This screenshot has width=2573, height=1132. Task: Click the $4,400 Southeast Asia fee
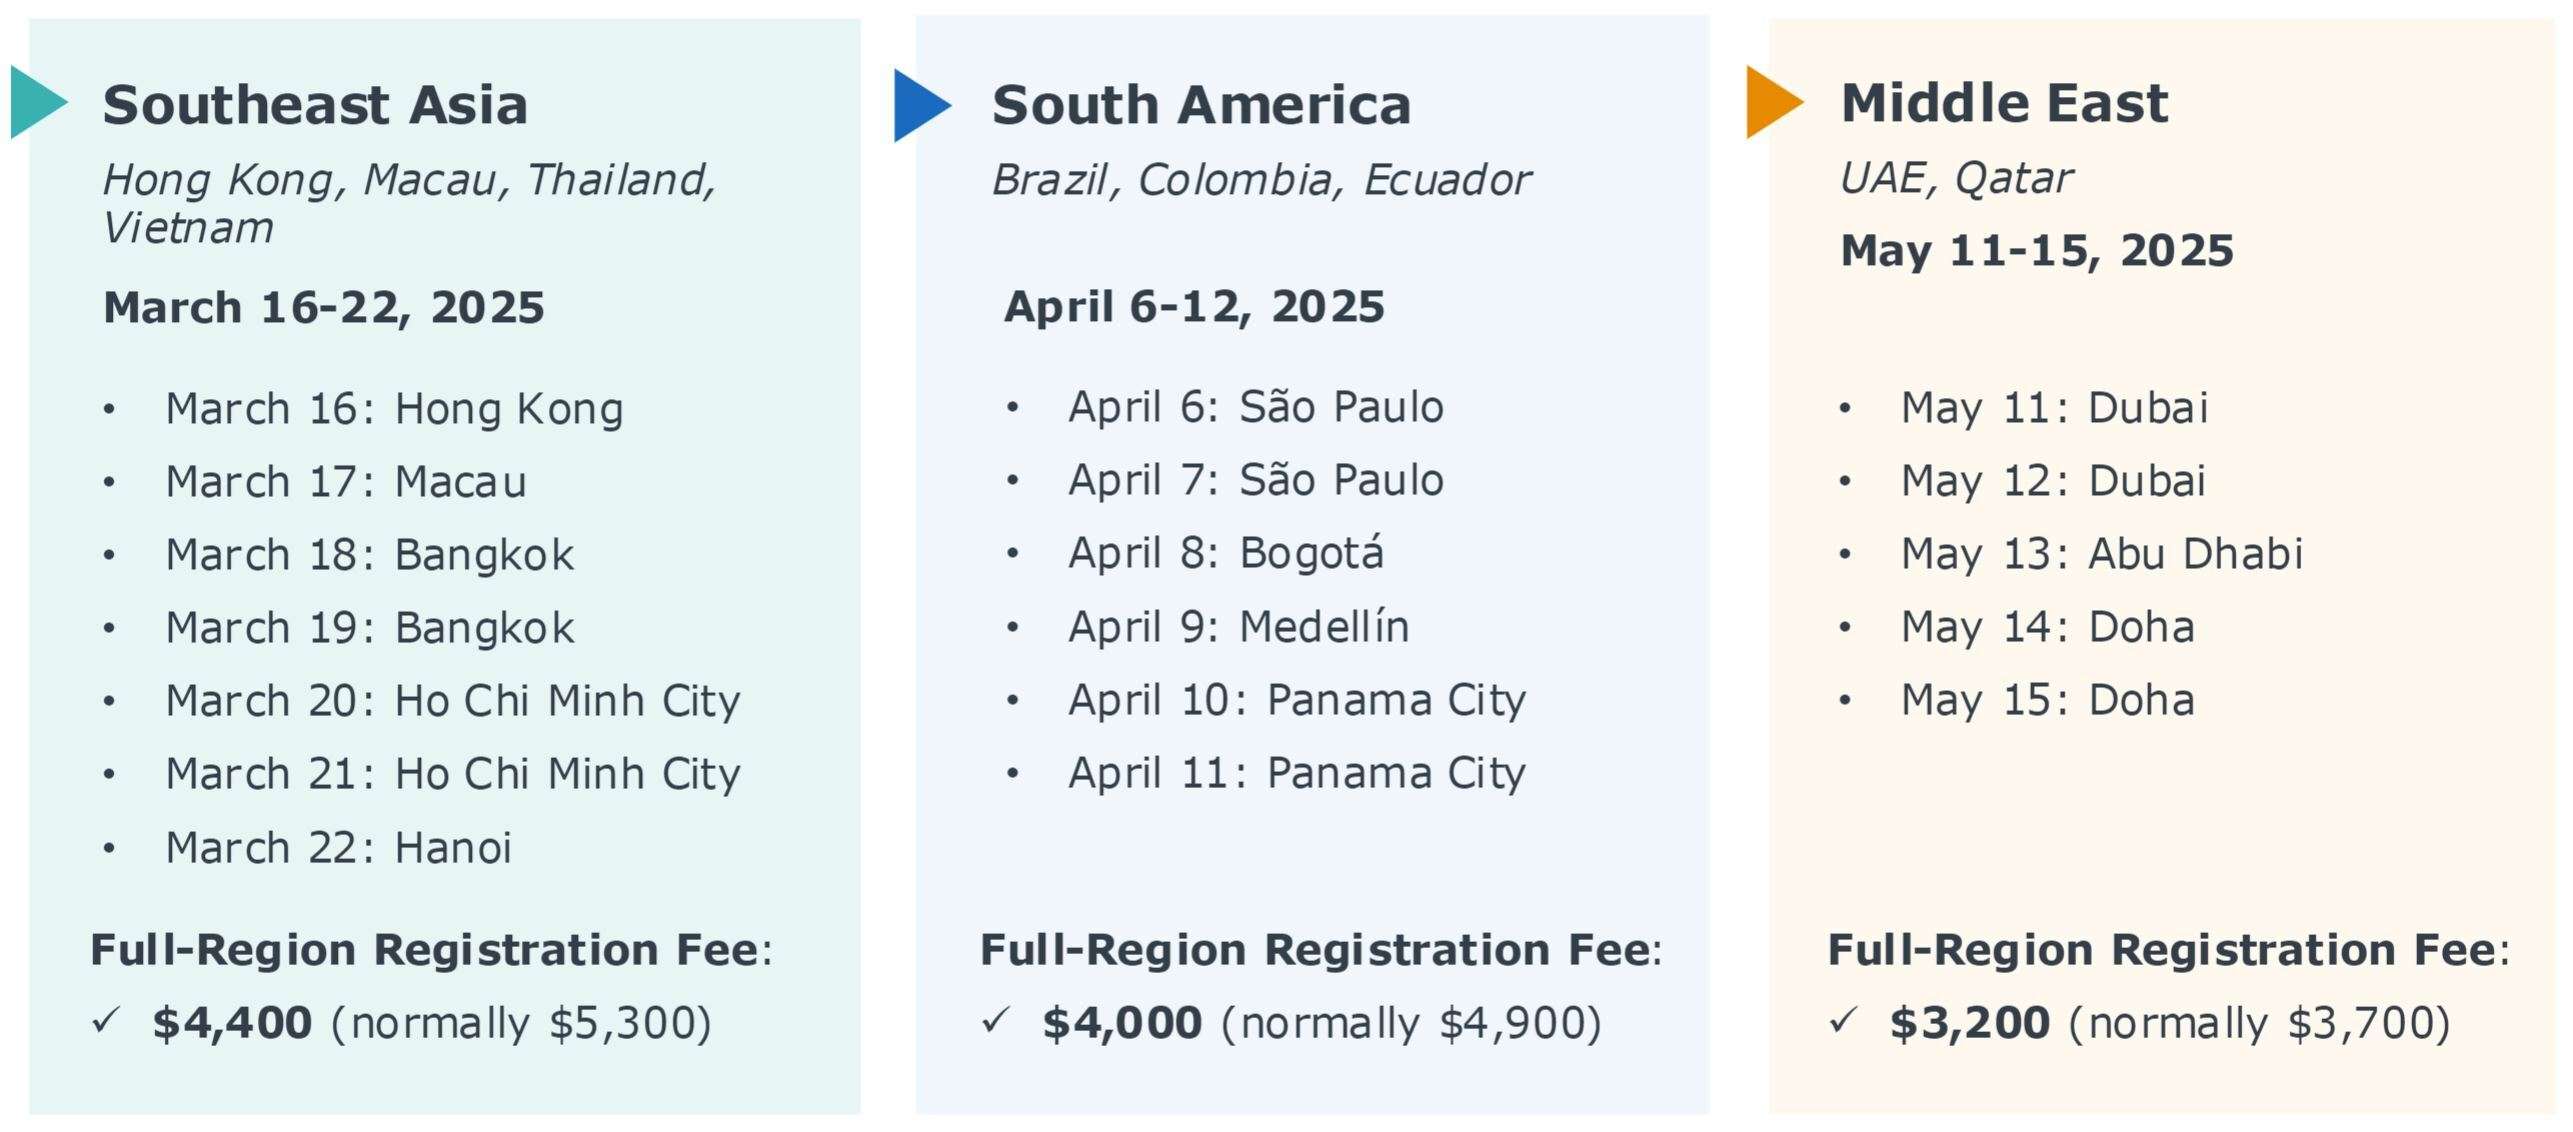click(x=232, y=1023)
